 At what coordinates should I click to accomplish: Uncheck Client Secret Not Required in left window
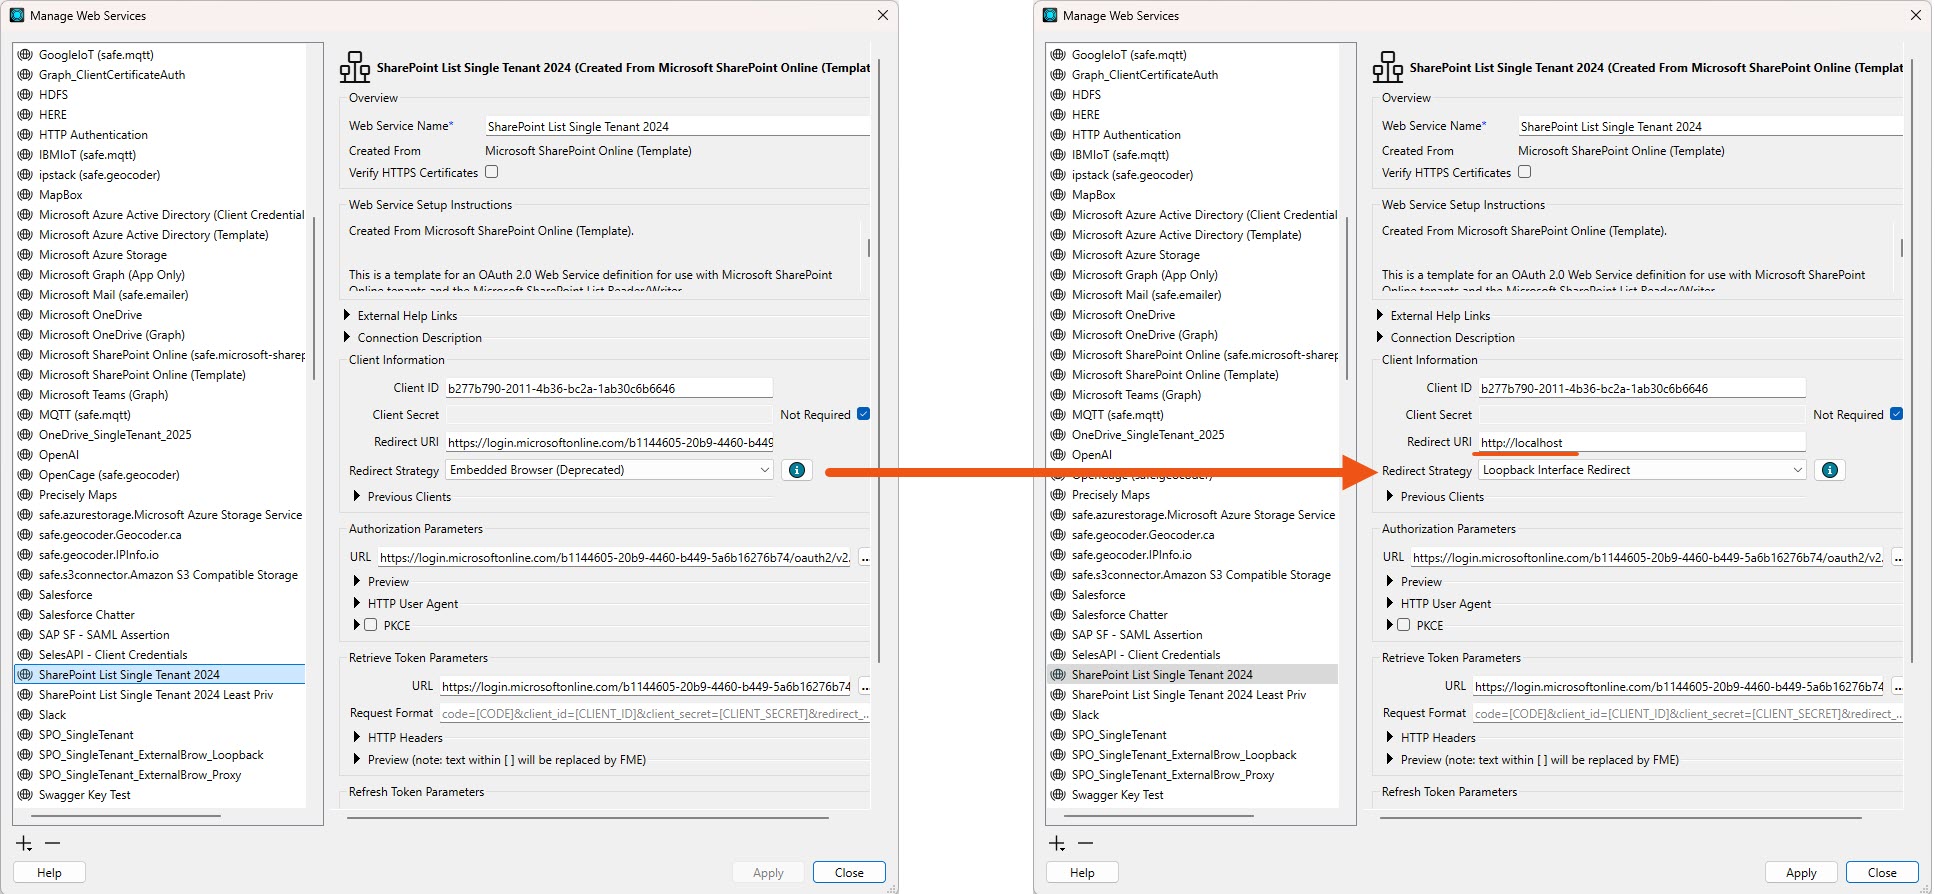point(864,414)
